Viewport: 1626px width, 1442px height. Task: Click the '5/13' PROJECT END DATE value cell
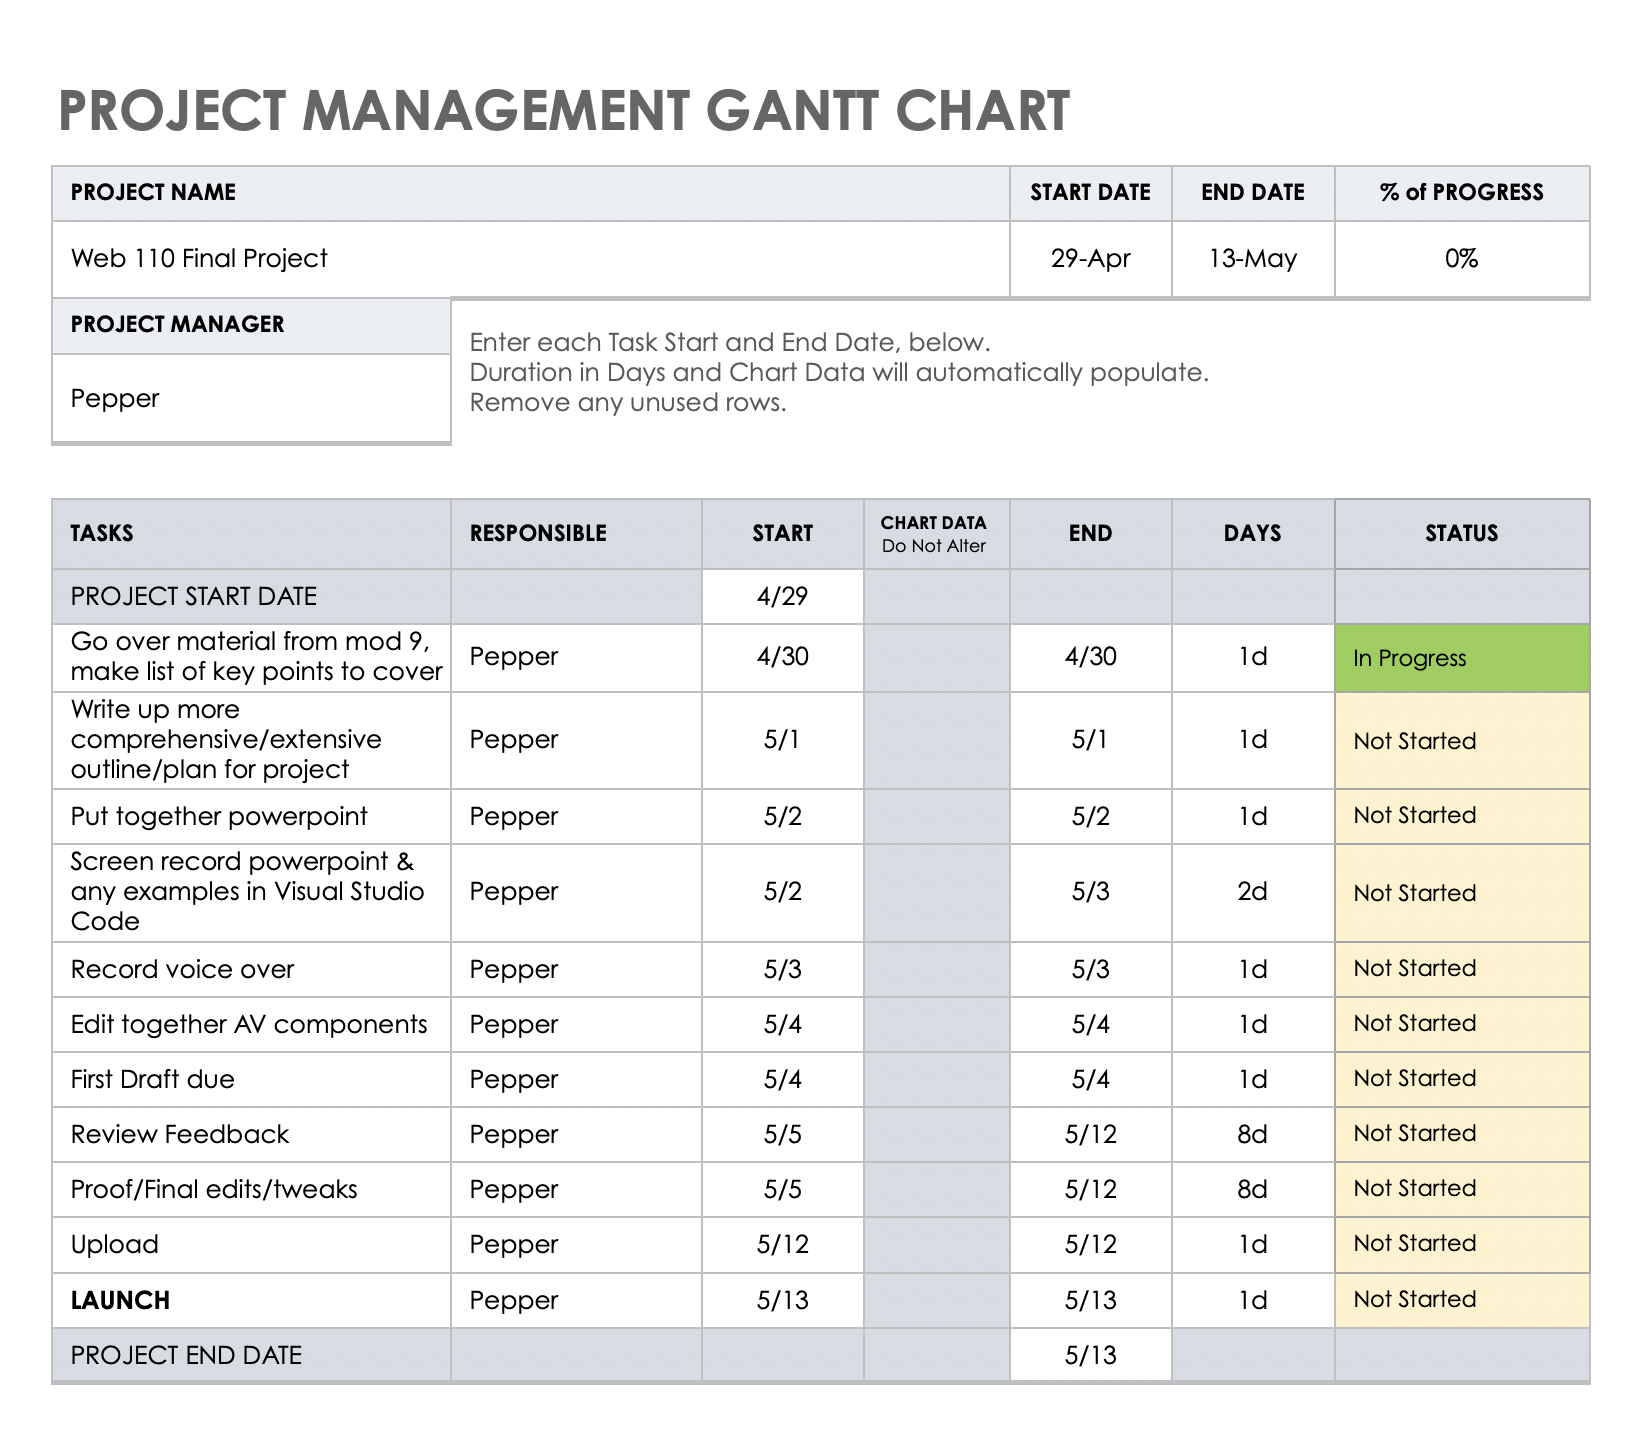tap(1091, 1356)
